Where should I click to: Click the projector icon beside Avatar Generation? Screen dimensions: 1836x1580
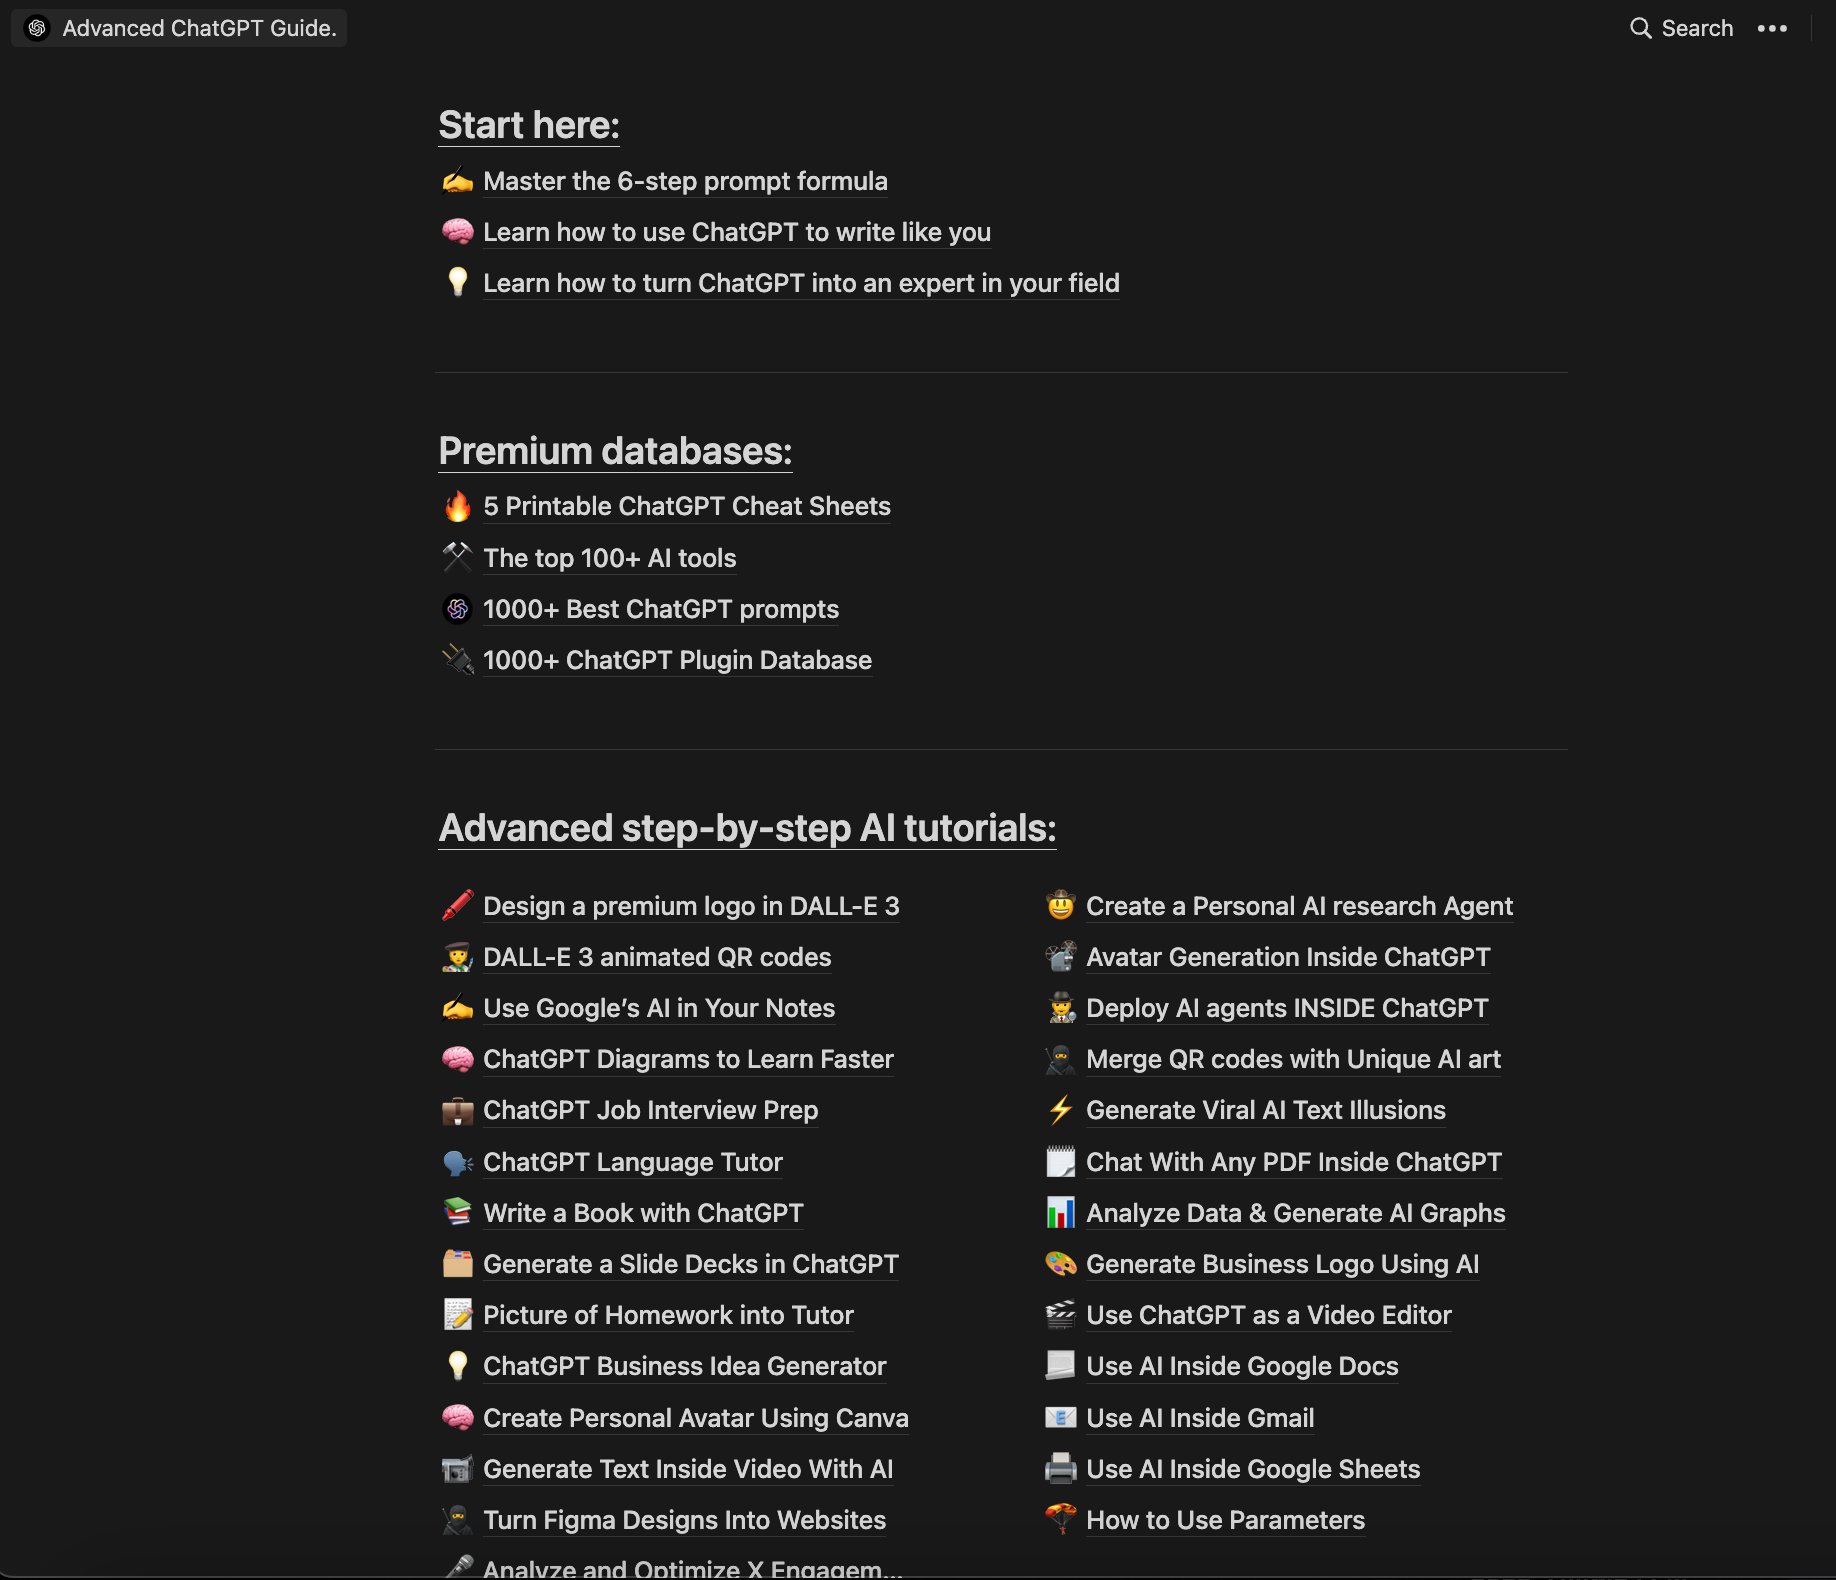click(x=1061, y=957)
